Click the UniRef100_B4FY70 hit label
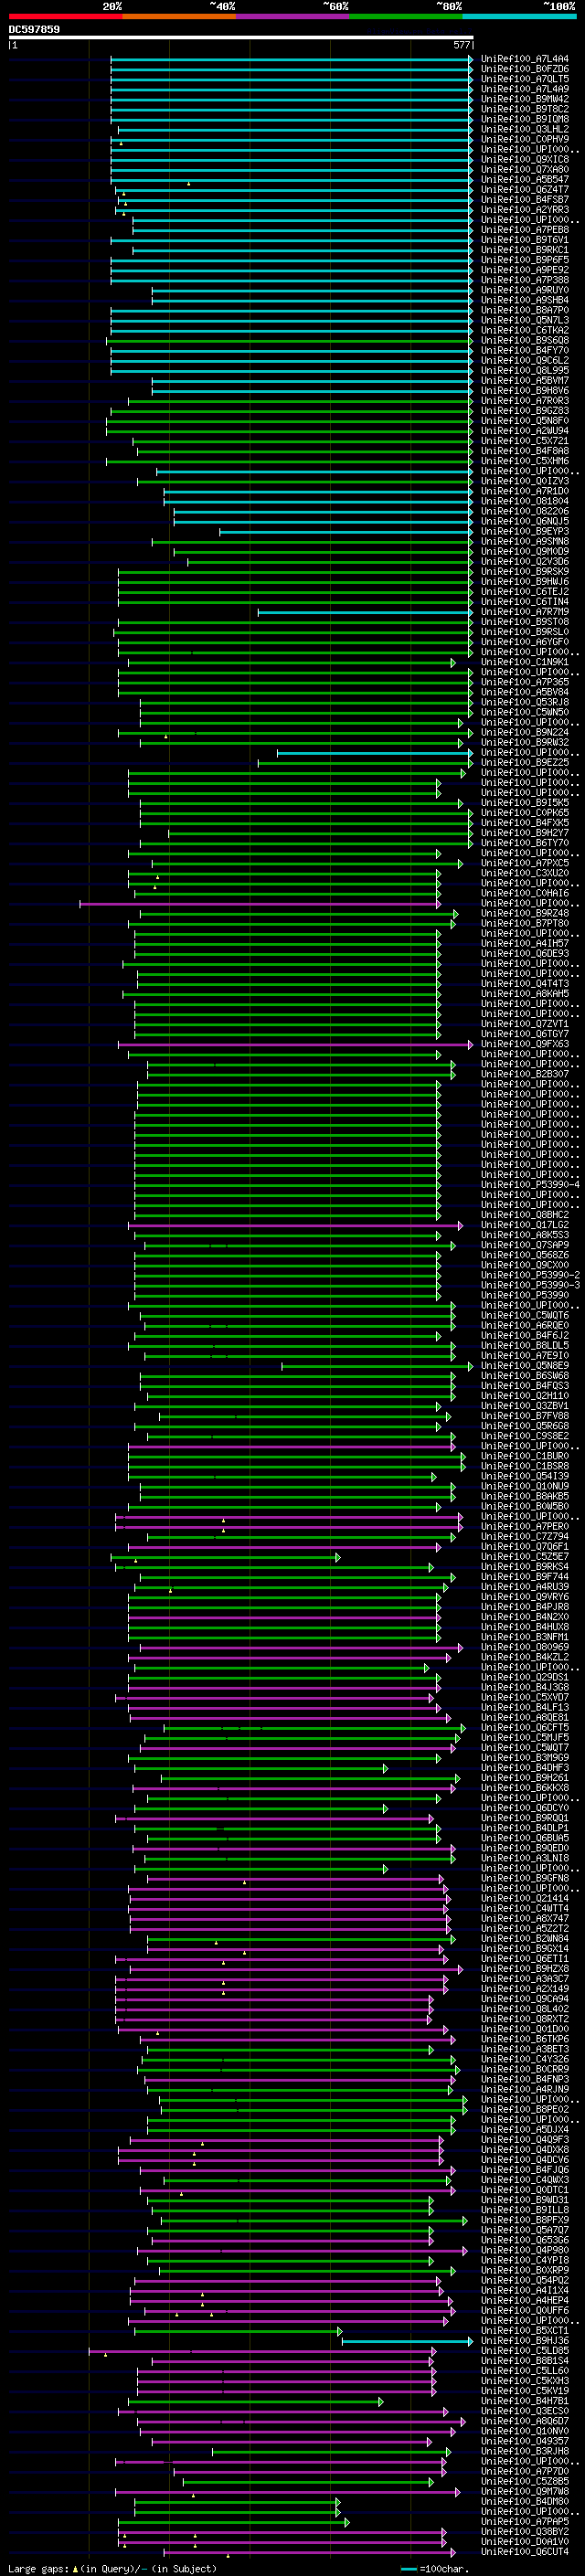585x2576 pixels. click(x=525, y=351)
